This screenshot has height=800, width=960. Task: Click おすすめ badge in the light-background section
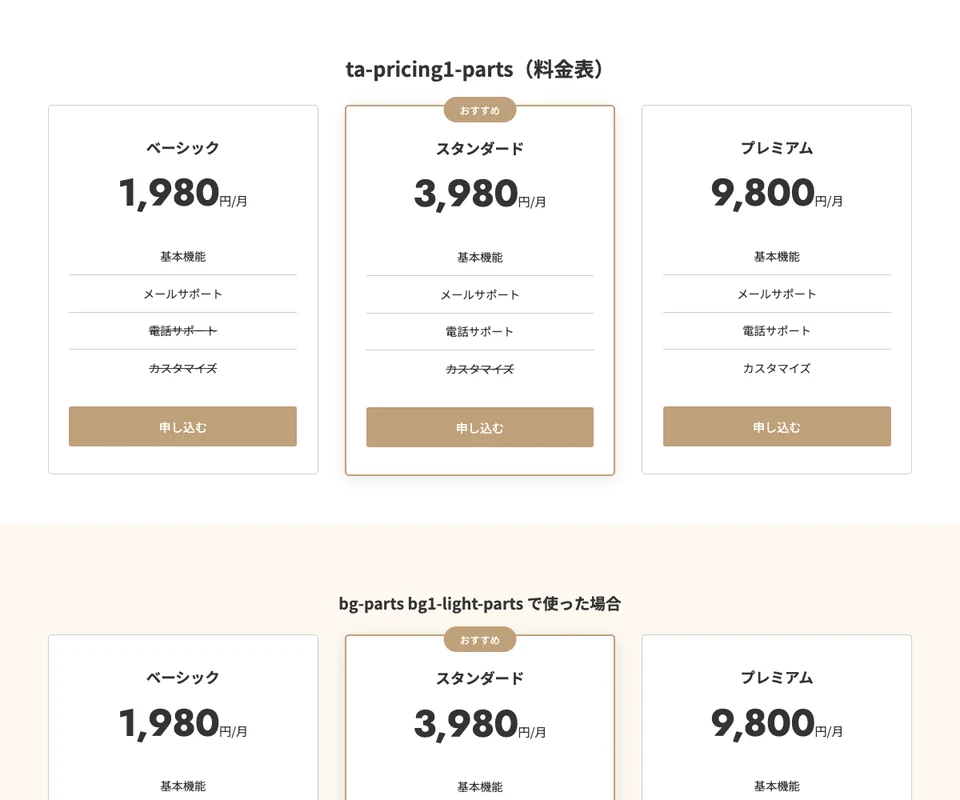point(480,640)
